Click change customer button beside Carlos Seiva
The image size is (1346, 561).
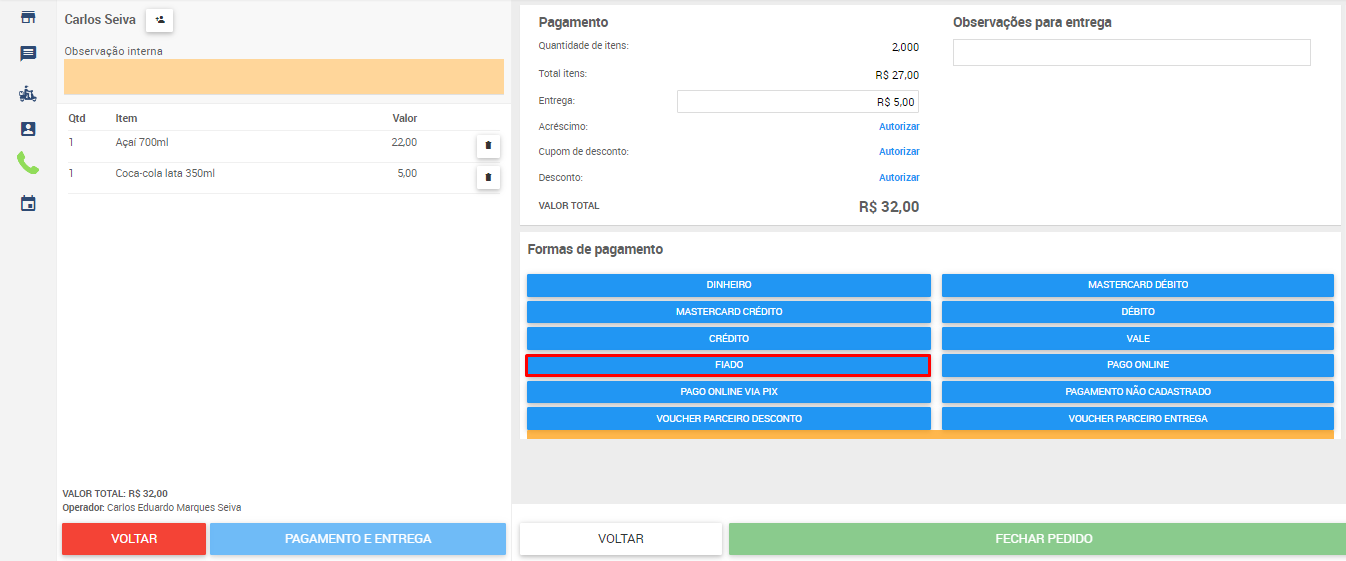pyautogui.click(x=160, y=19)
